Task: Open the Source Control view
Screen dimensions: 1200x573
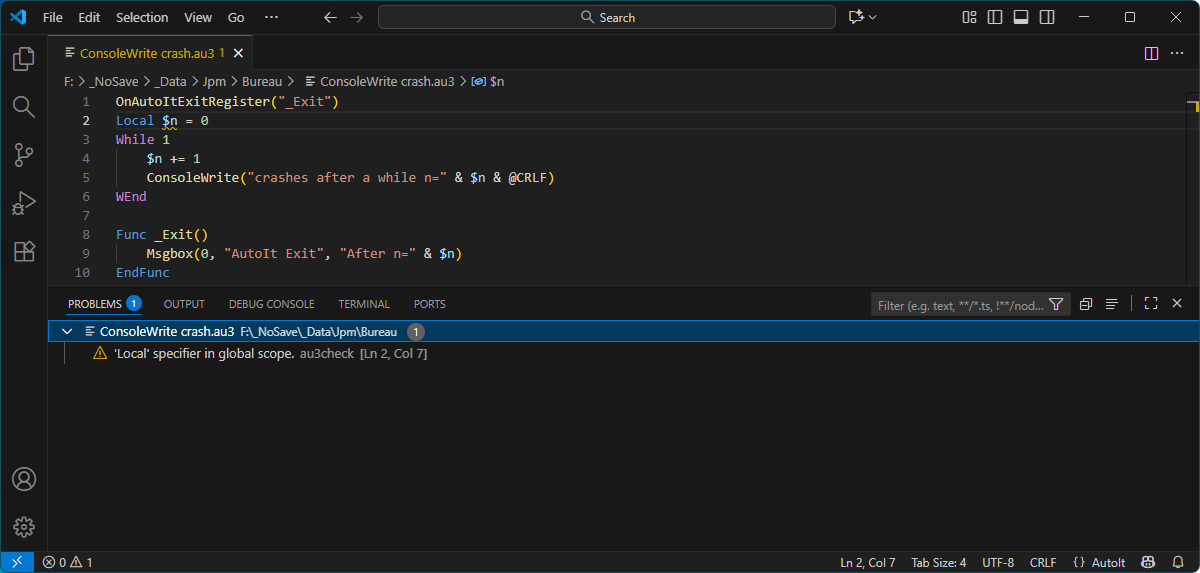Action: [x=24, y=155]
